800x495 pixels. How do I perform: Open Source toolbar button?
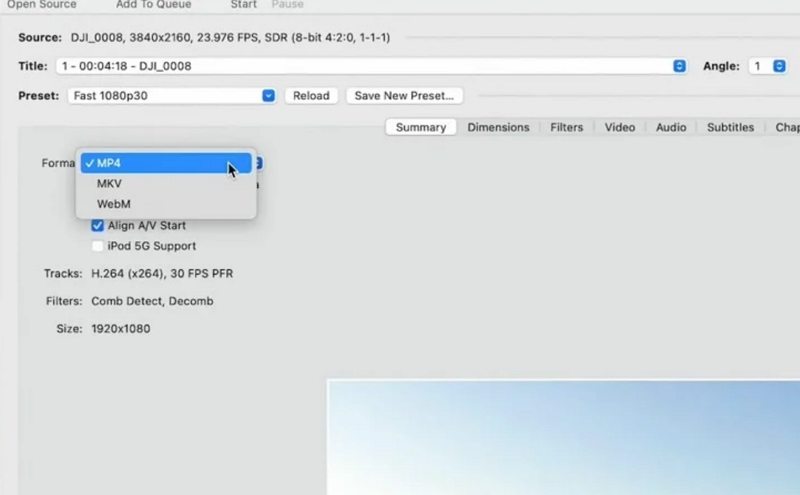[42, 5]
